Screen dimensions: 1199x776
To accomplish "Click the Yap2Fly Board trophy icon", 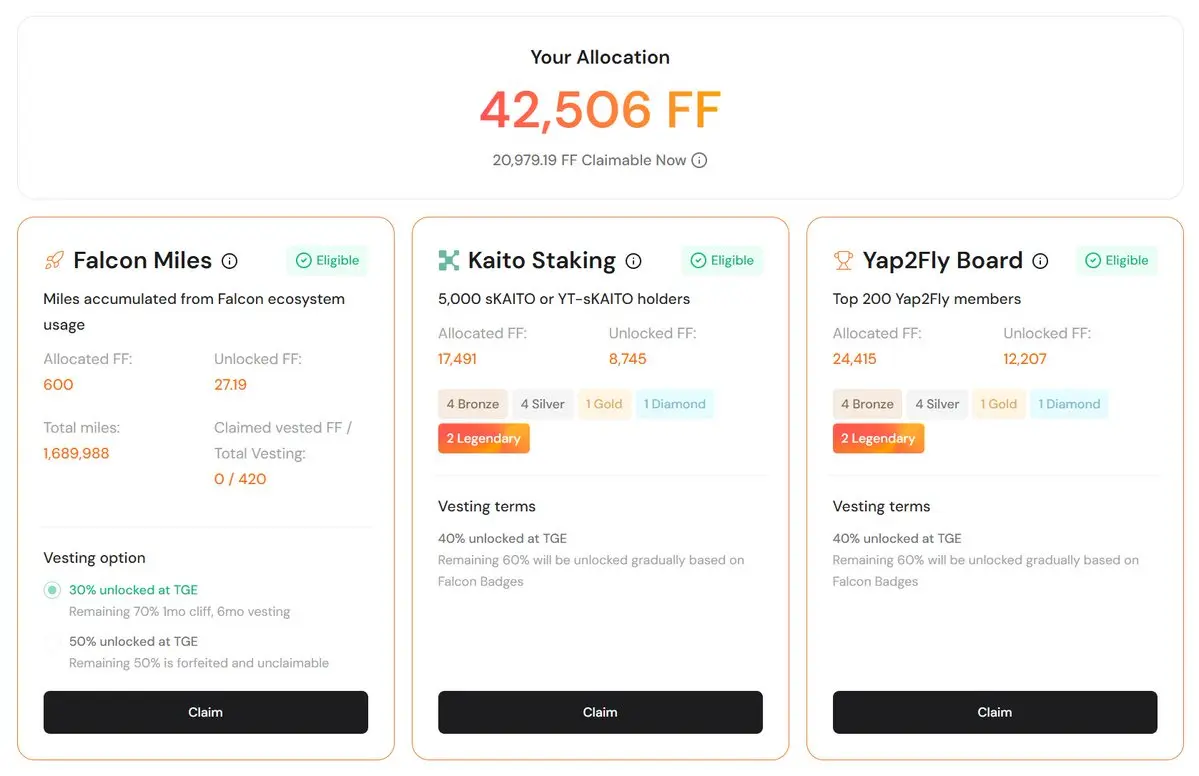I will pyautogui.click(x=843, y=261).
